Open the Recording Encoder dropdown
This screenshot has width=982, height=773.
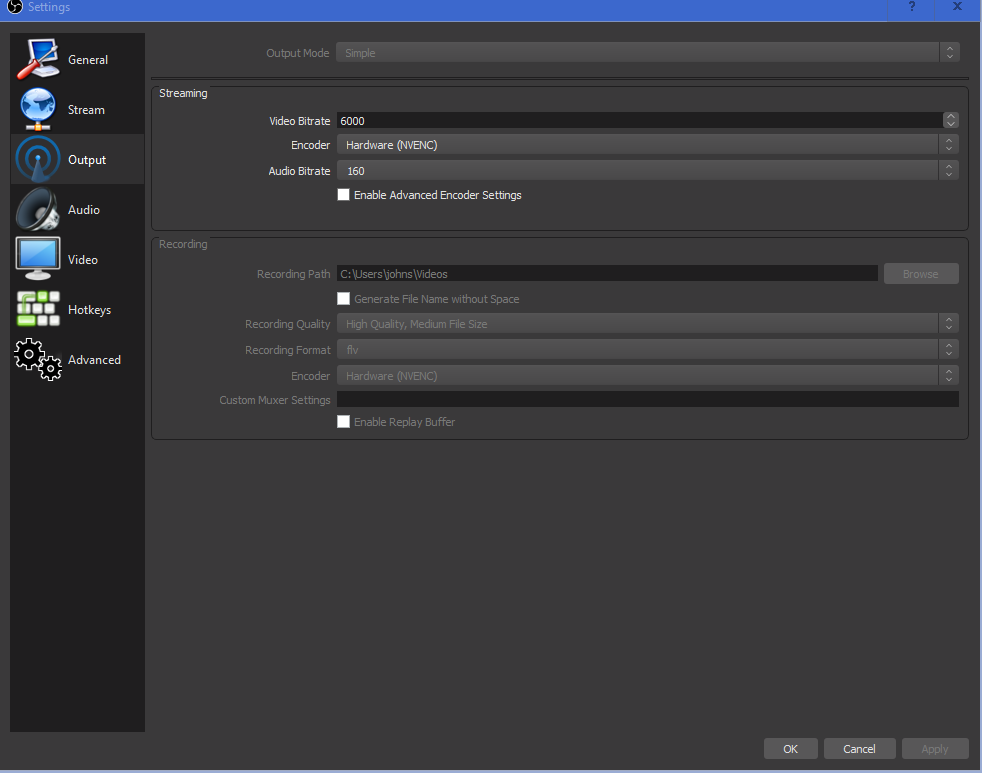[648, 376]
